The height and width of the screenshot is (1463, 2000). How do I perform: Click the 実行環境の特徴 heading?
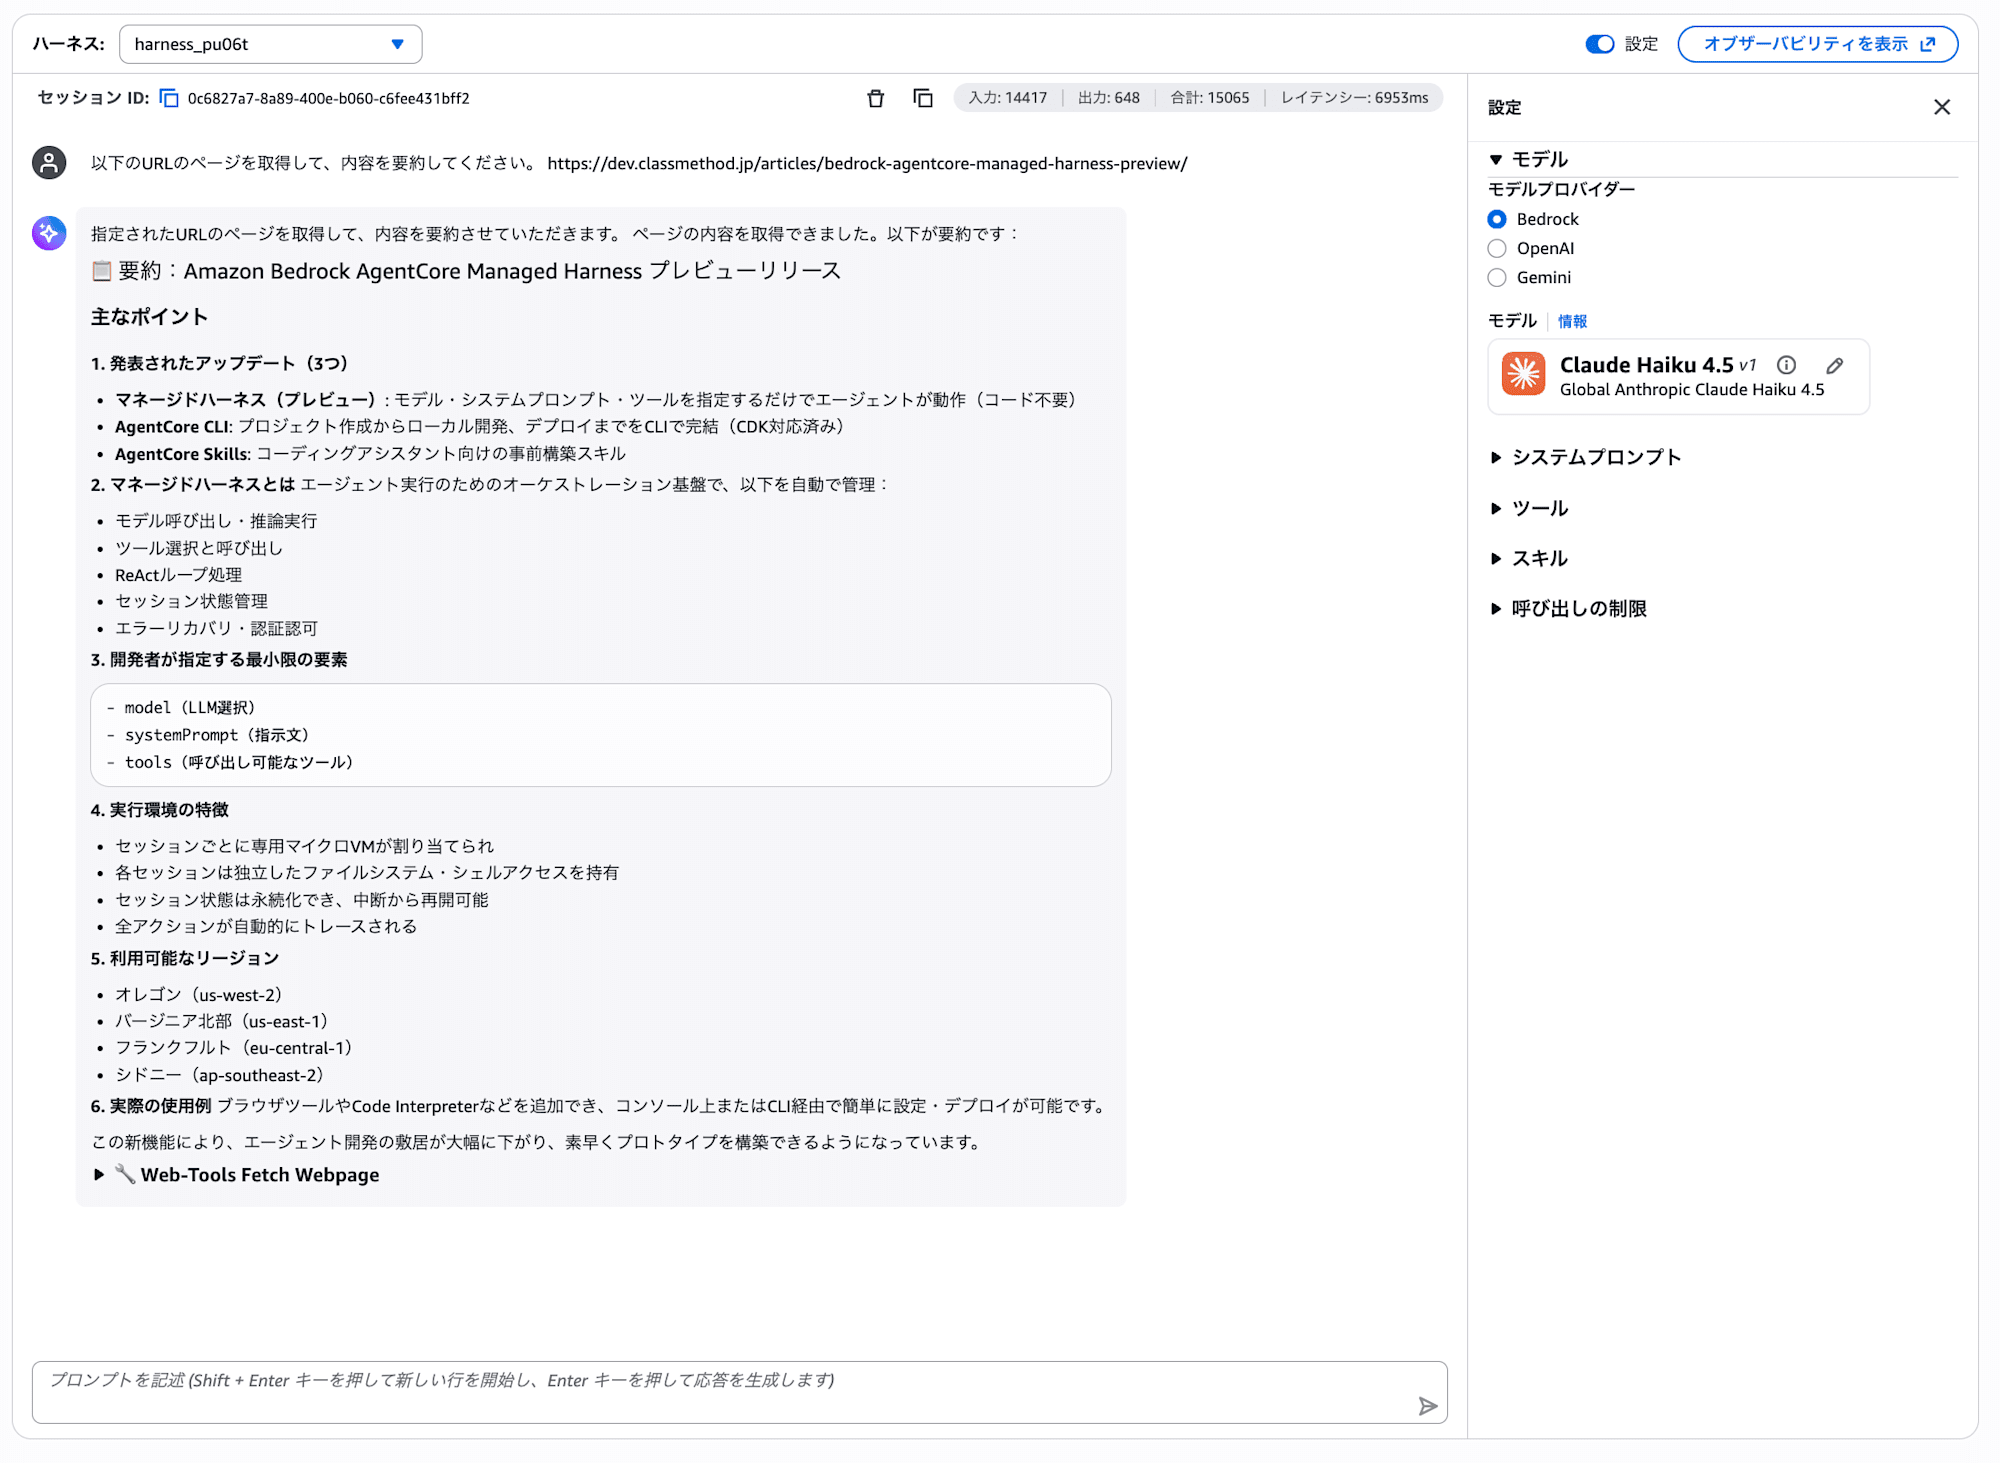click(x=160, y=810)
